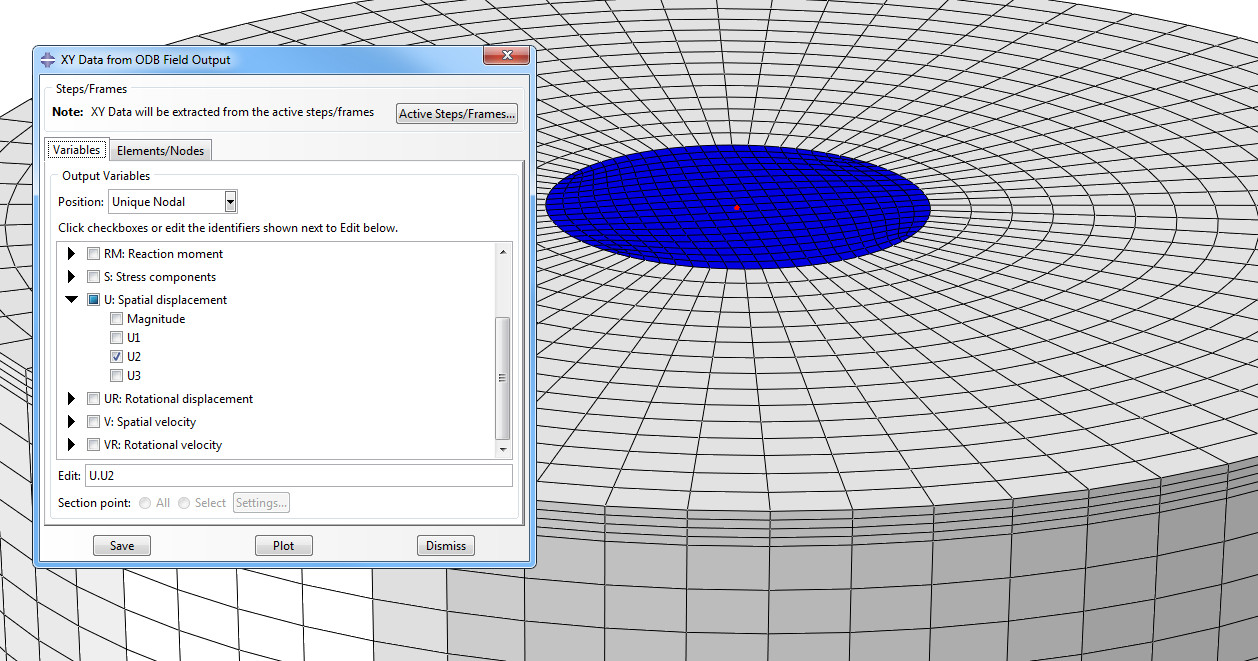Save the XY data

pyautogui.click(x=122, y=546)
